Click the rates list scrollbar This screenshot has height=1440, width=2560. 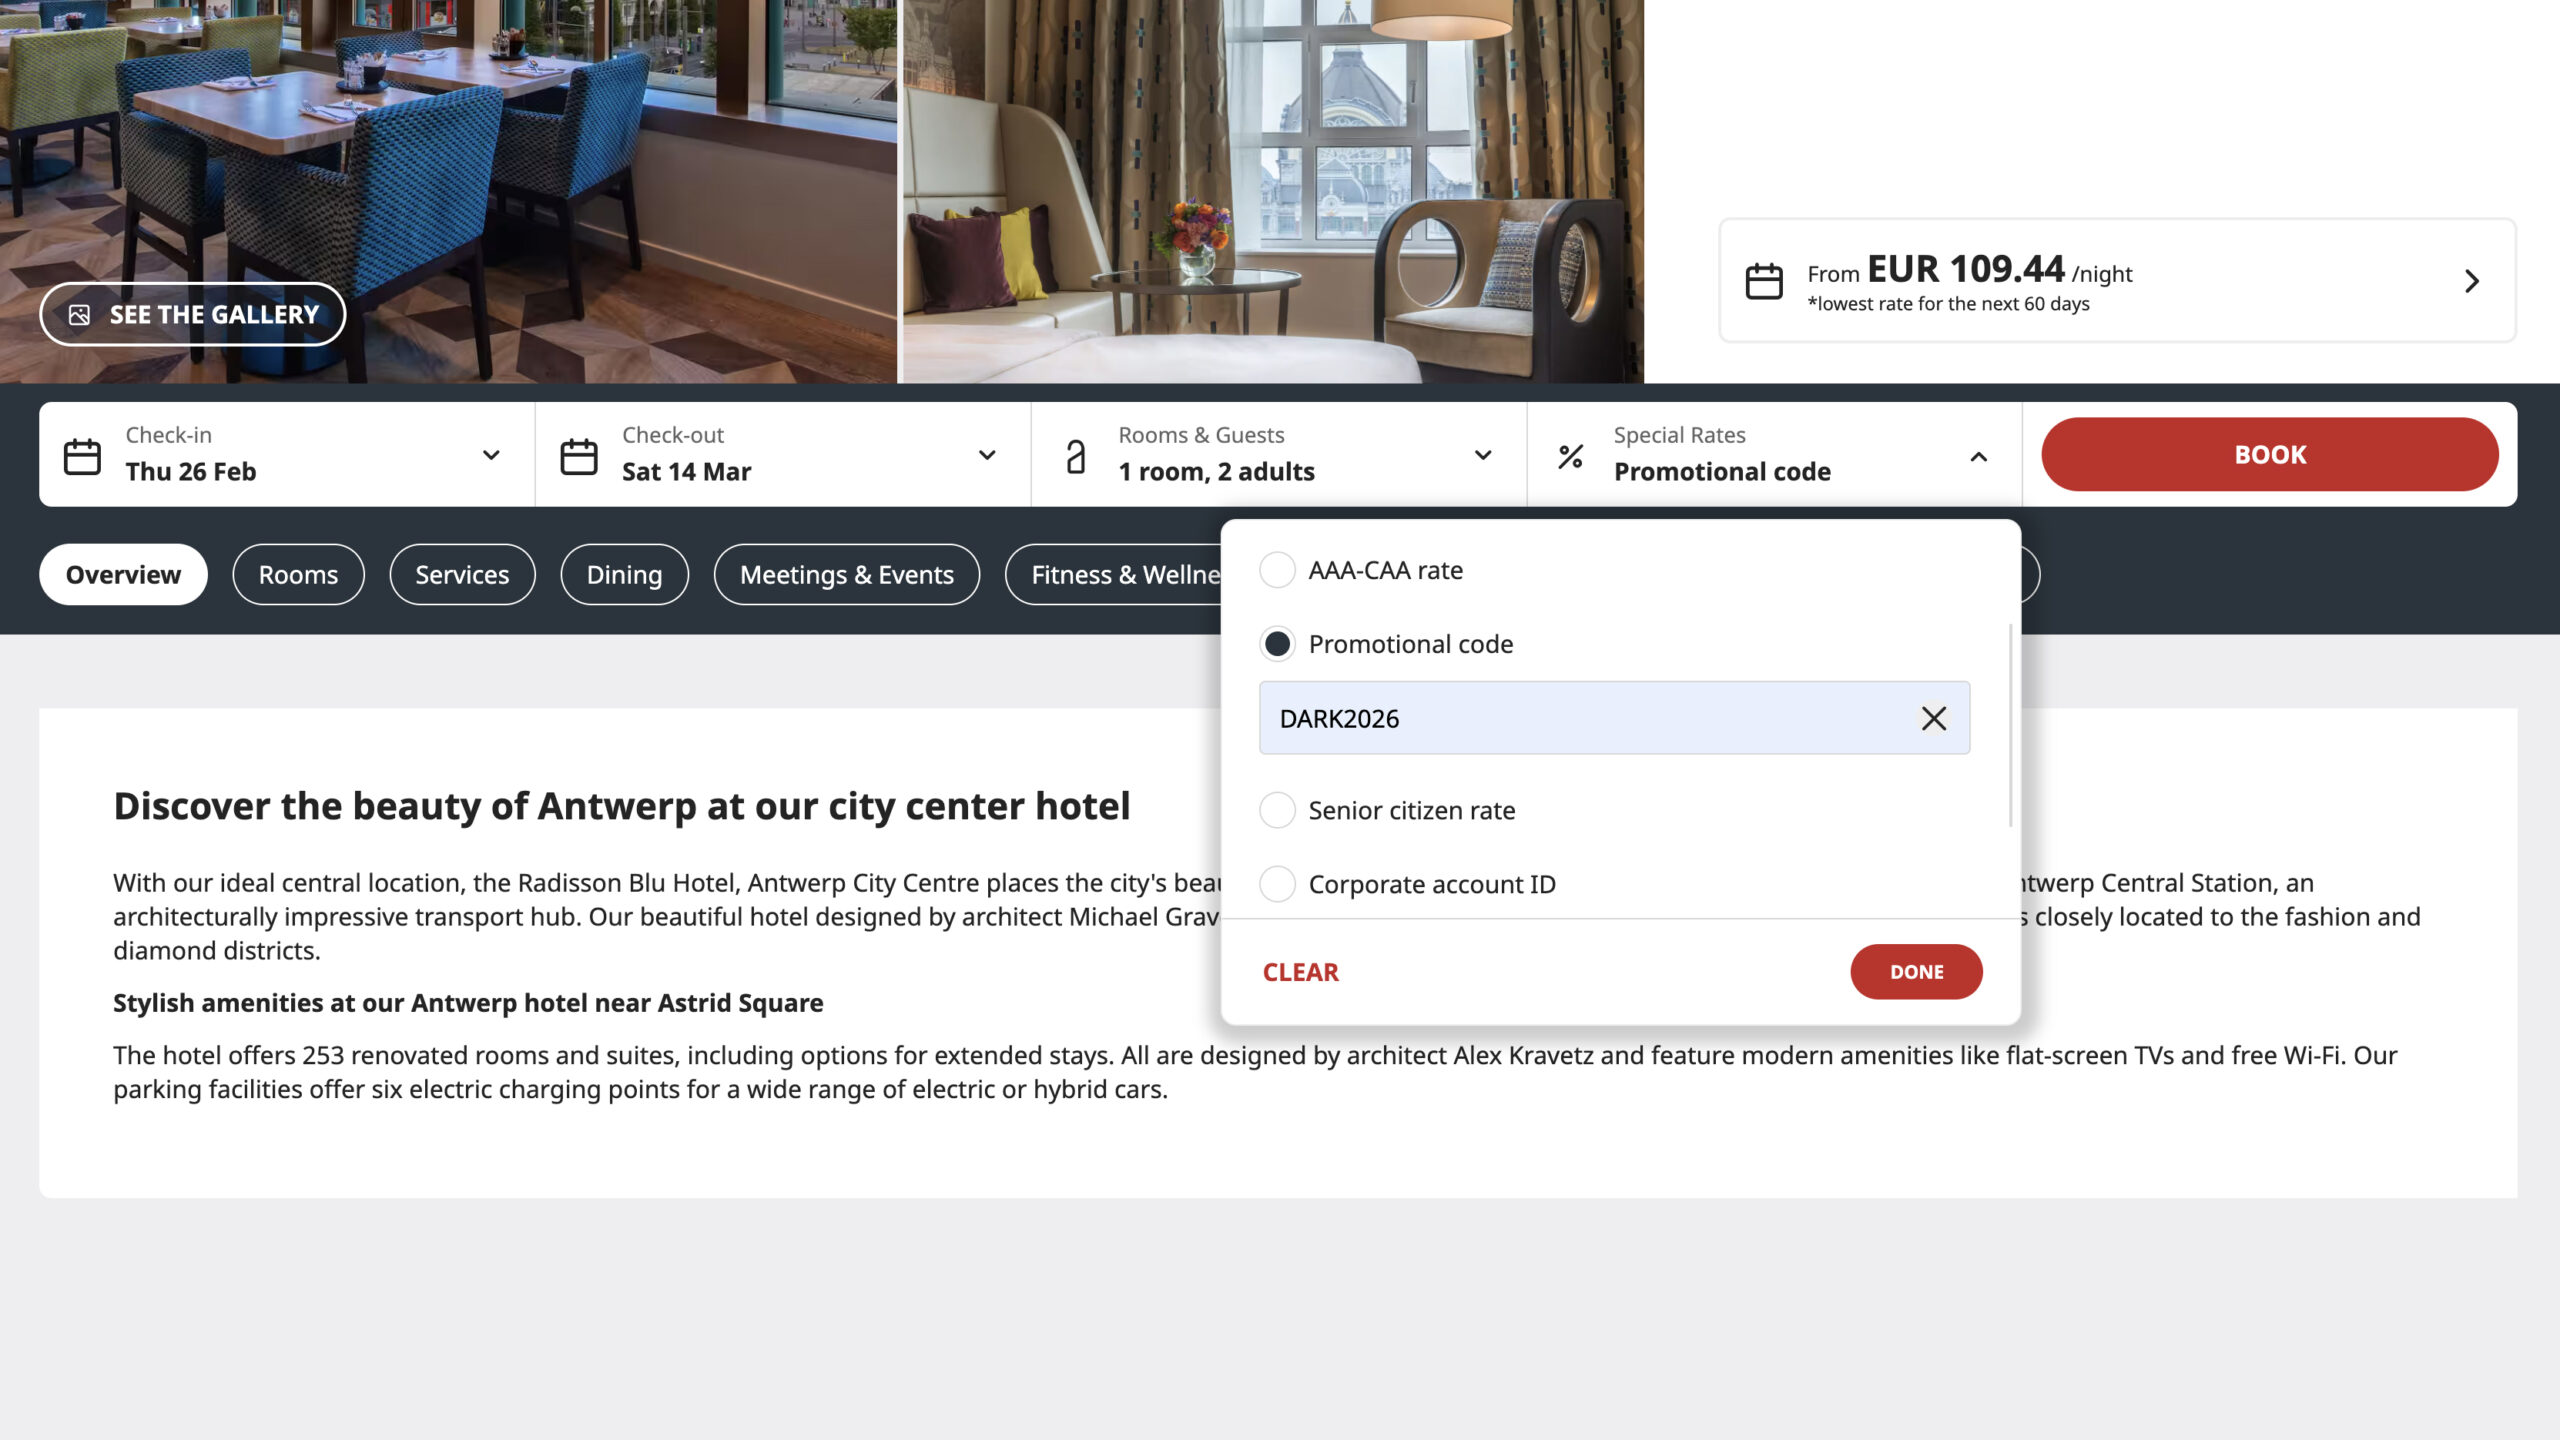[x=2010, y=725]
